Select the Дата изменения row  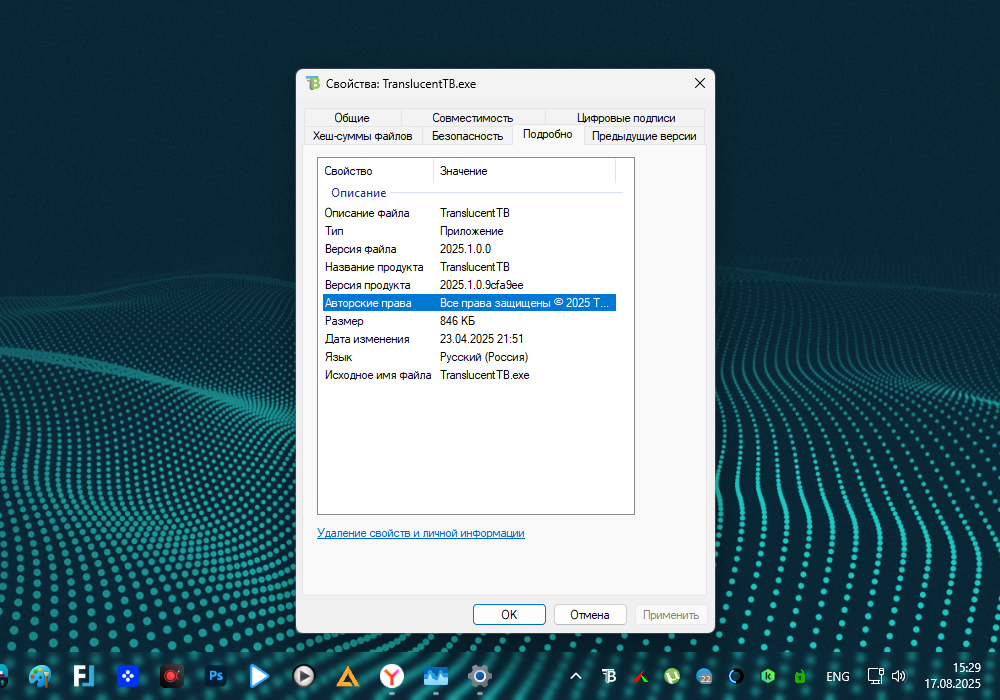click(469, 339)
